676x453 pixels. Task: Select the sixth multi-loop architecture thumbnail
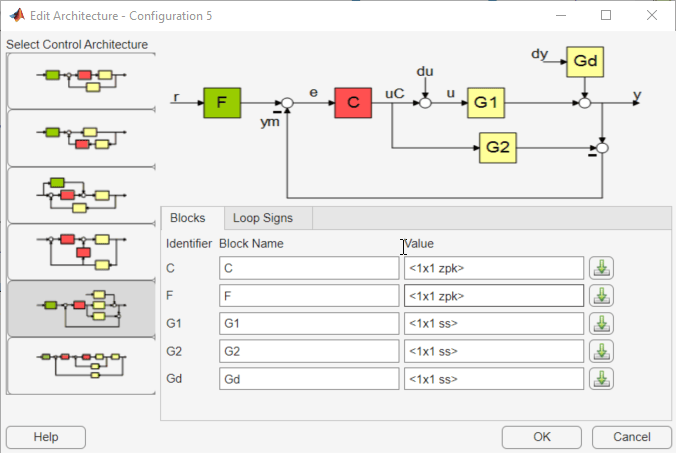(x=81, y=366)
